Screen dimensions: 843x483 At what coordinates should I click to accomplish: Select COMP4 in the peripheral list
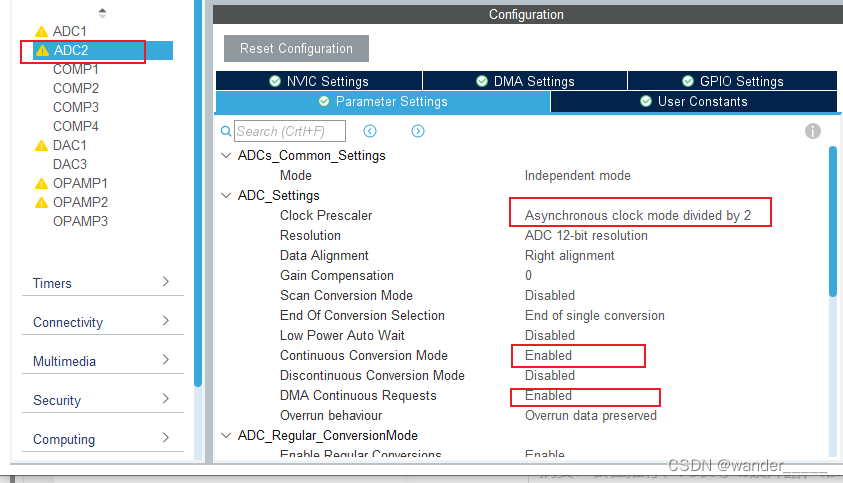click(x=76, y=126)
